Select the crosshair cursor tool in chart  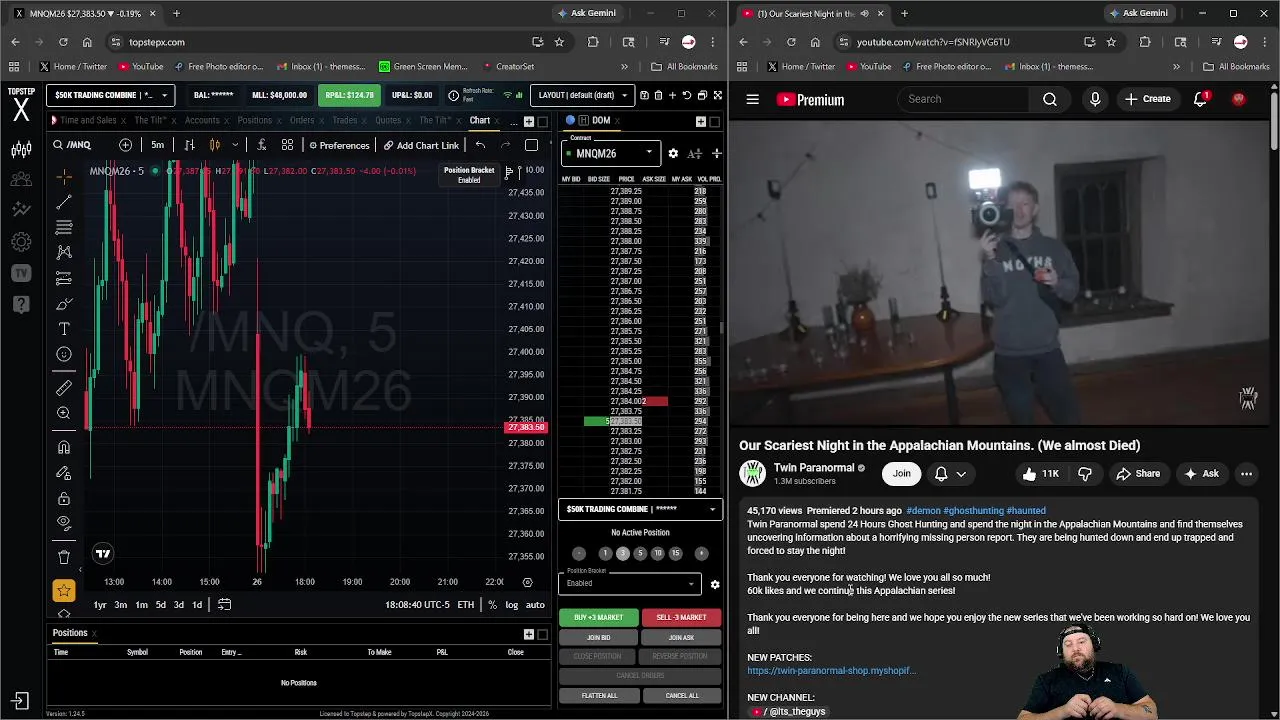pos(64,178)
